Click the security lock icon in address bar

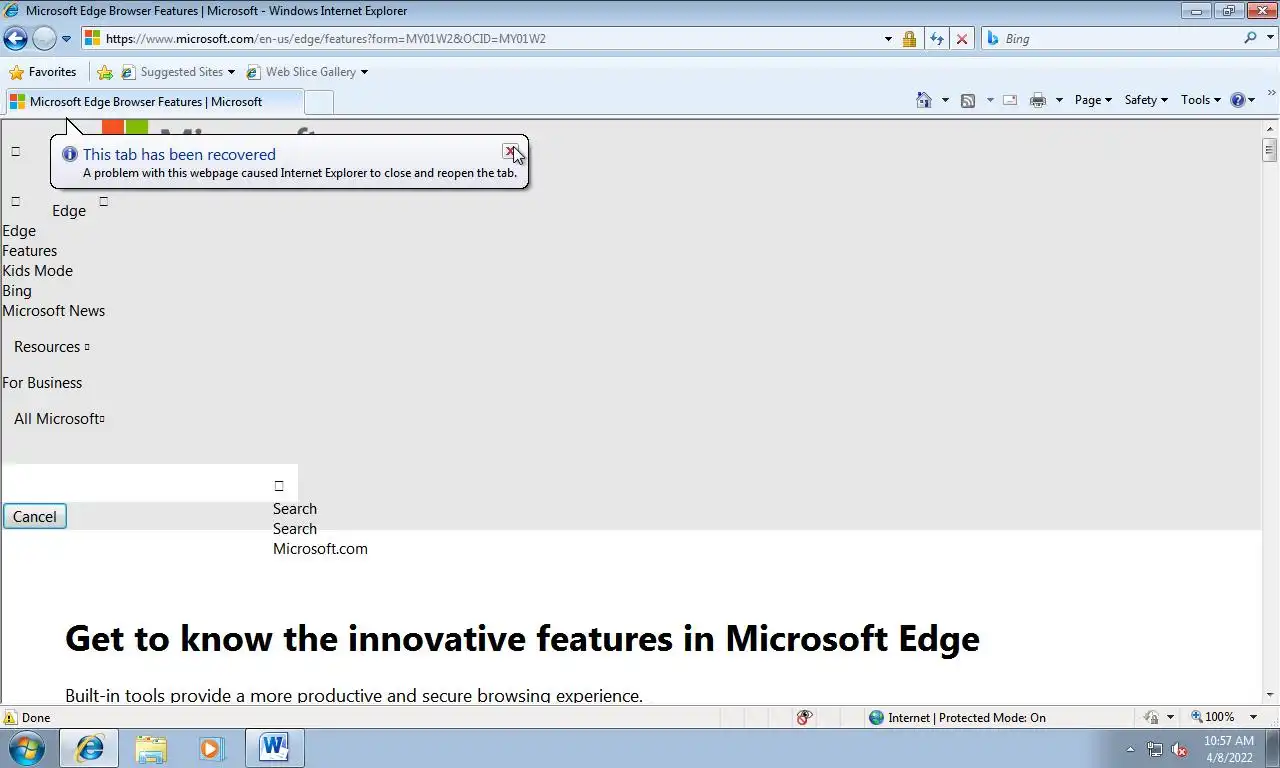click(909, 39)
